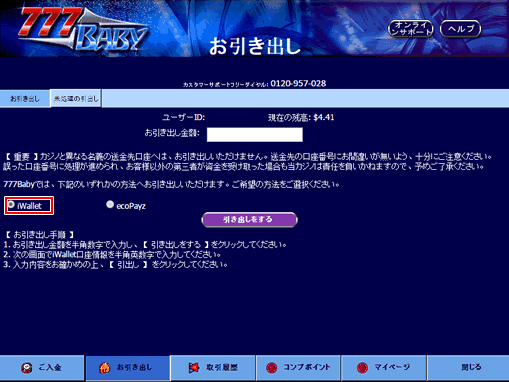Screen dimensions: 509x382
Task: Open 取引履歴 transaction history
Action: pos(213,368)
